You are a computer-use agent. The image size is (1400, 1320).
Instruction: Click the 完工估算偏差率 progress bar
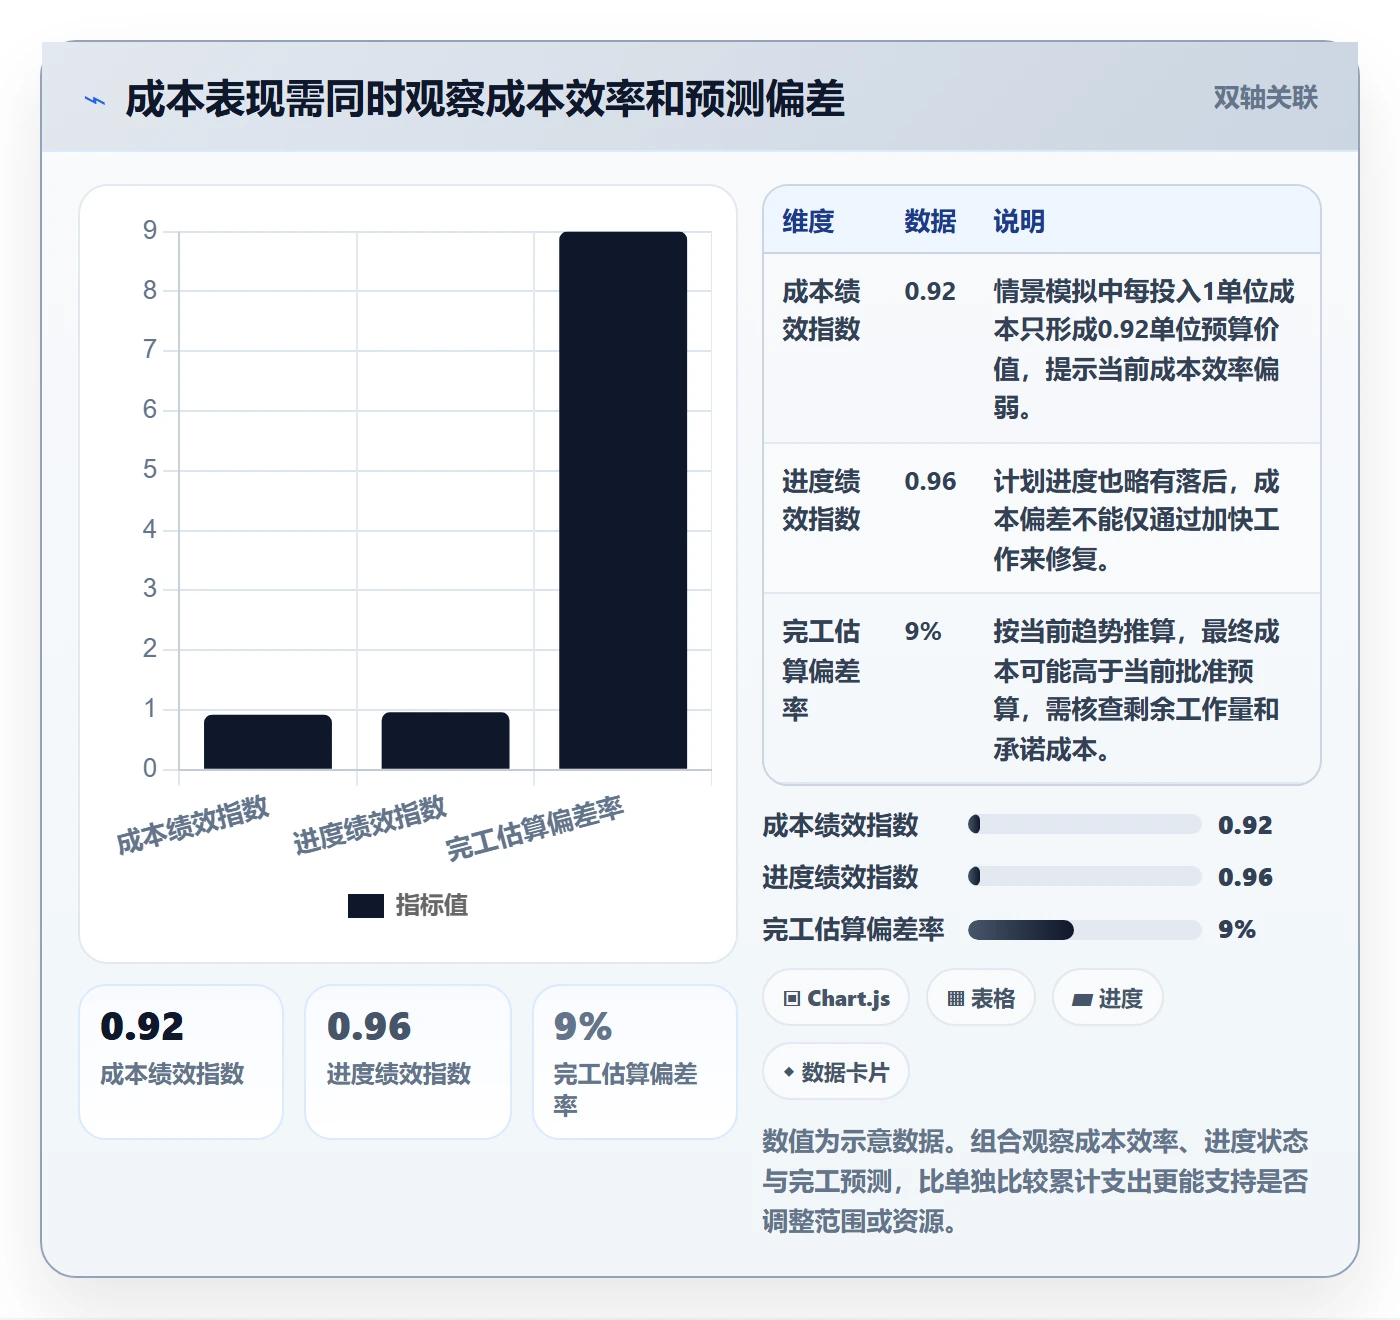1085,929
